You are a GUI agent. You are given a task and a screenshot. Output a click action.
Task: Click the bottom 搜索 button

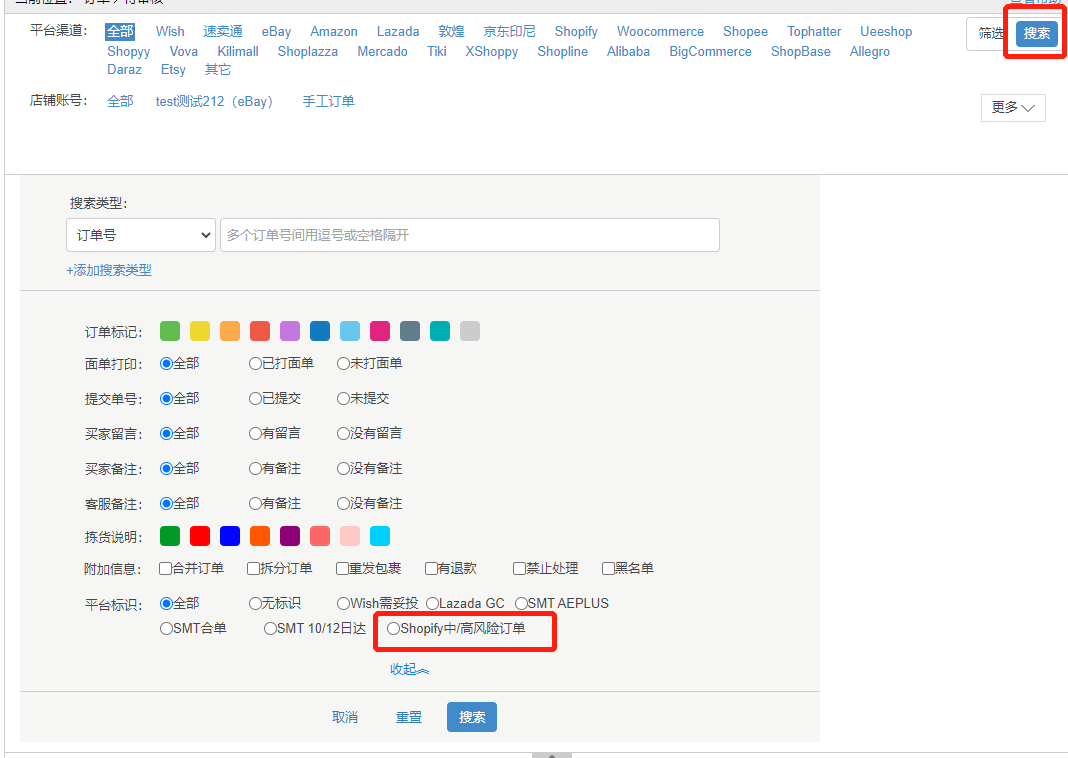pyautogui.click(x=472, y=717)
